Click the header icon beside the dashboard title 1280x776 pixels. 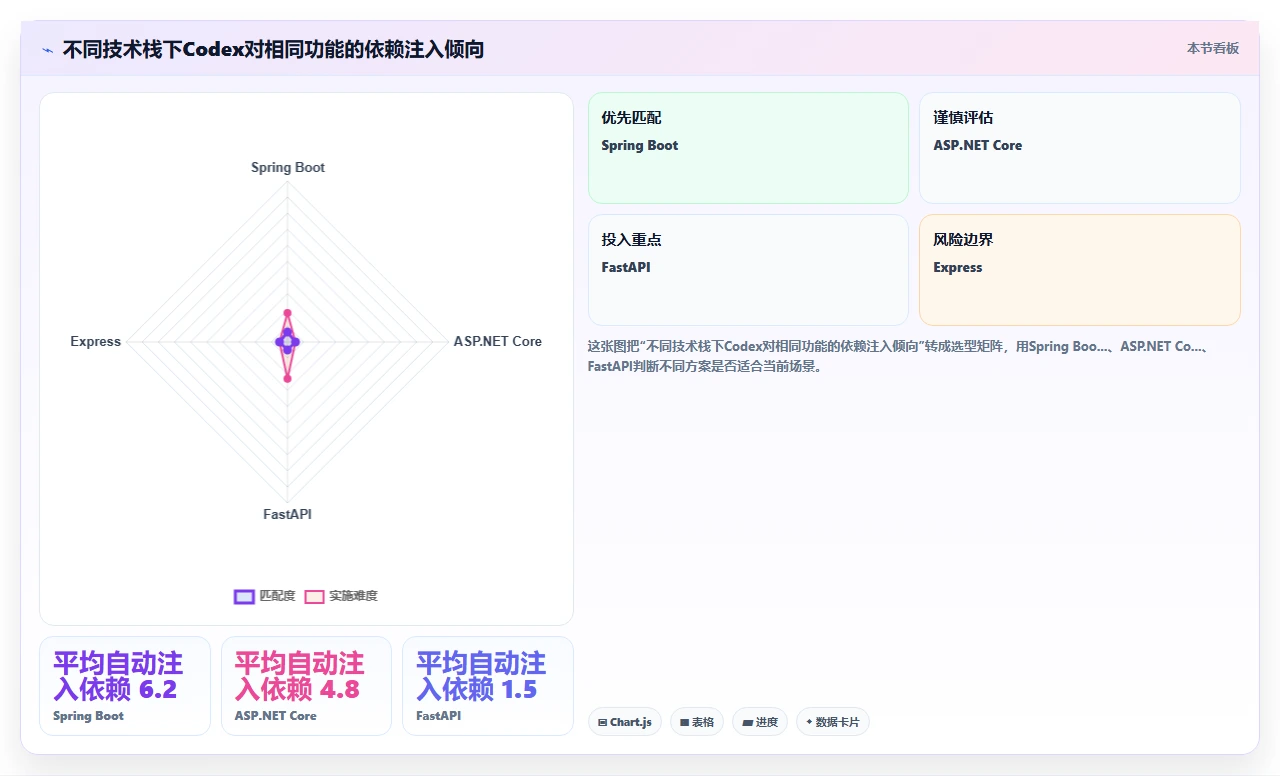[x=48, y=49]
